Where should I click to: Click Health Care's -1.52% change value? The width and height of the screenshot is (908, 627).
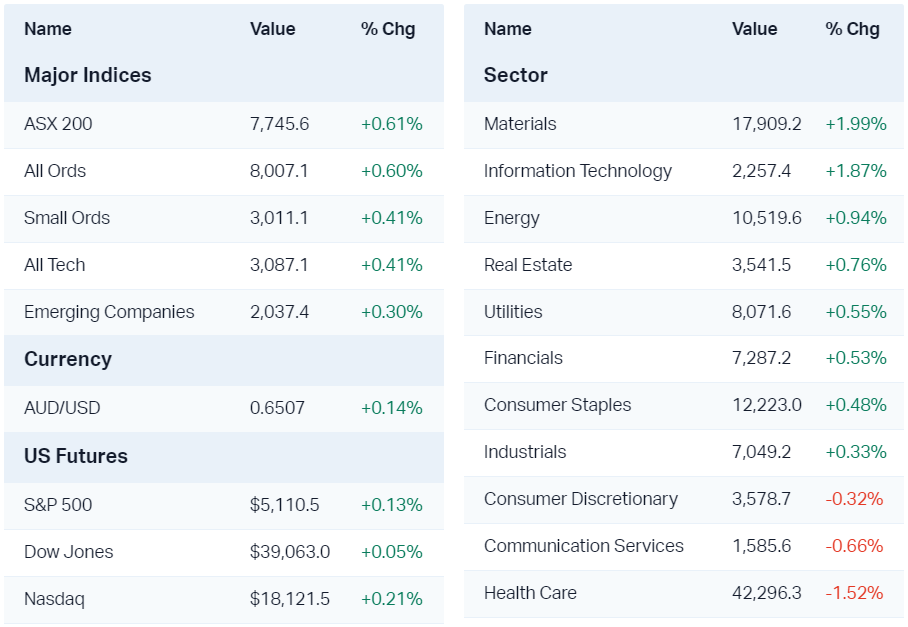[855, 593]
